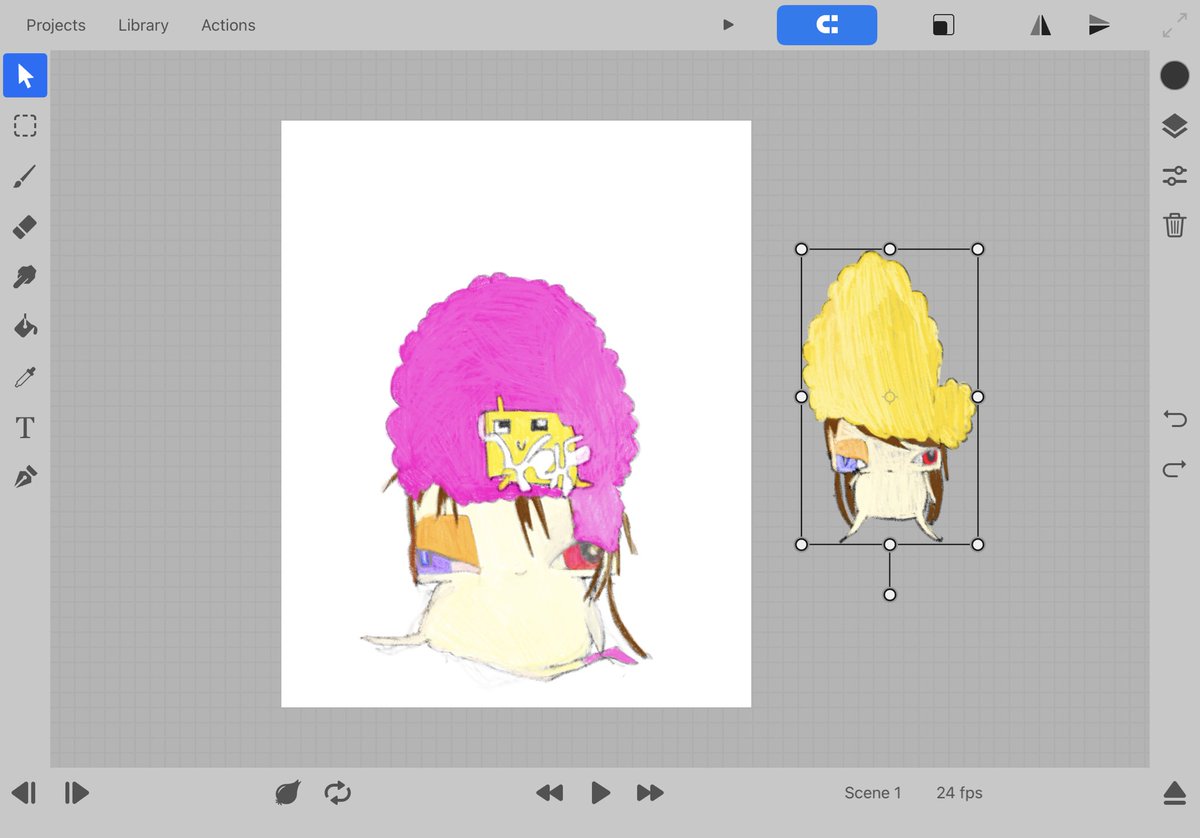Image resolution: width=1200 pixels, height=838 pixels.
Task: Open the Projects menu
Action: coord(56,25)
